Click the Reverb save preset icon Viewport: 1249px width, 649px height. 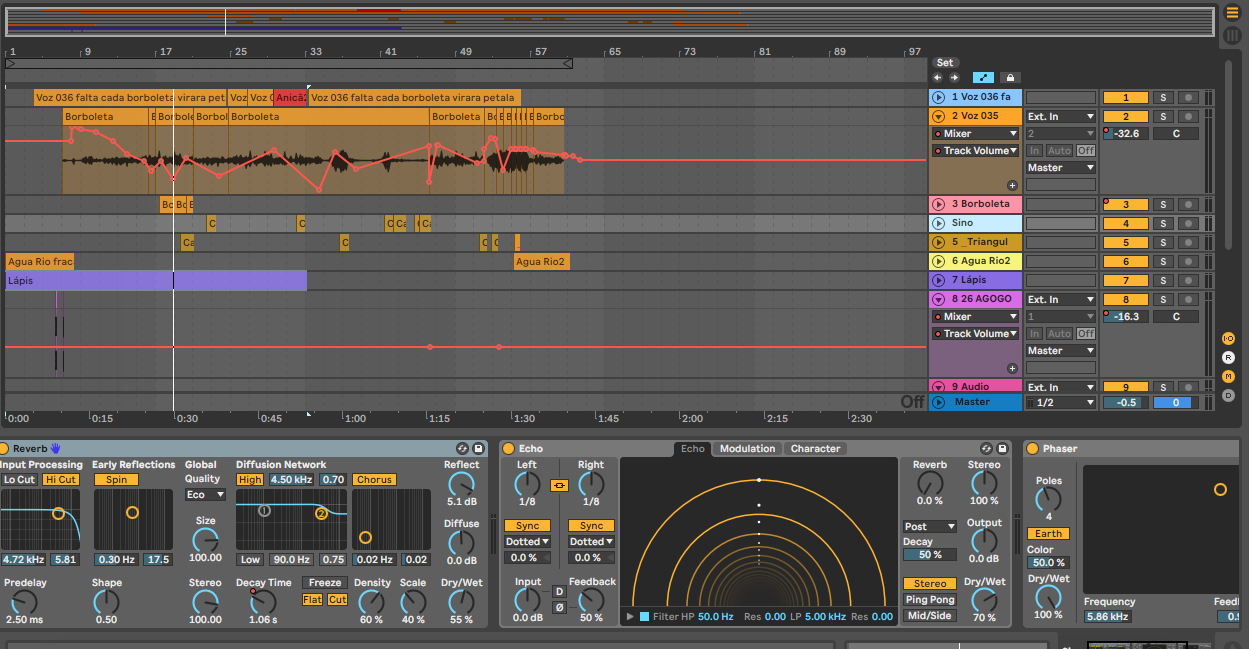pyautogui.click(x=479, y=449)
